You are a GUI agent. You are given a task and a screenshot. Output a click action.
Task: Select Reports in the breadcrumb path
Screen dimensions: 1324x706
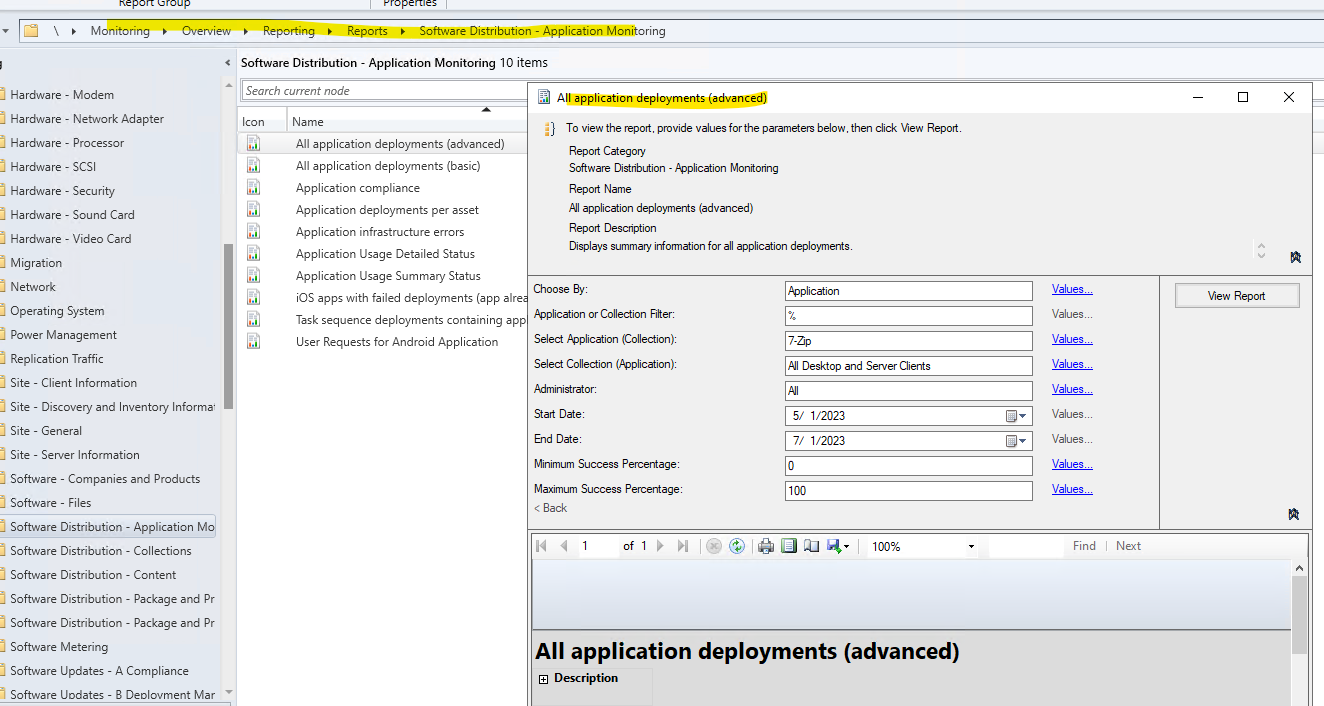[367, 31]
